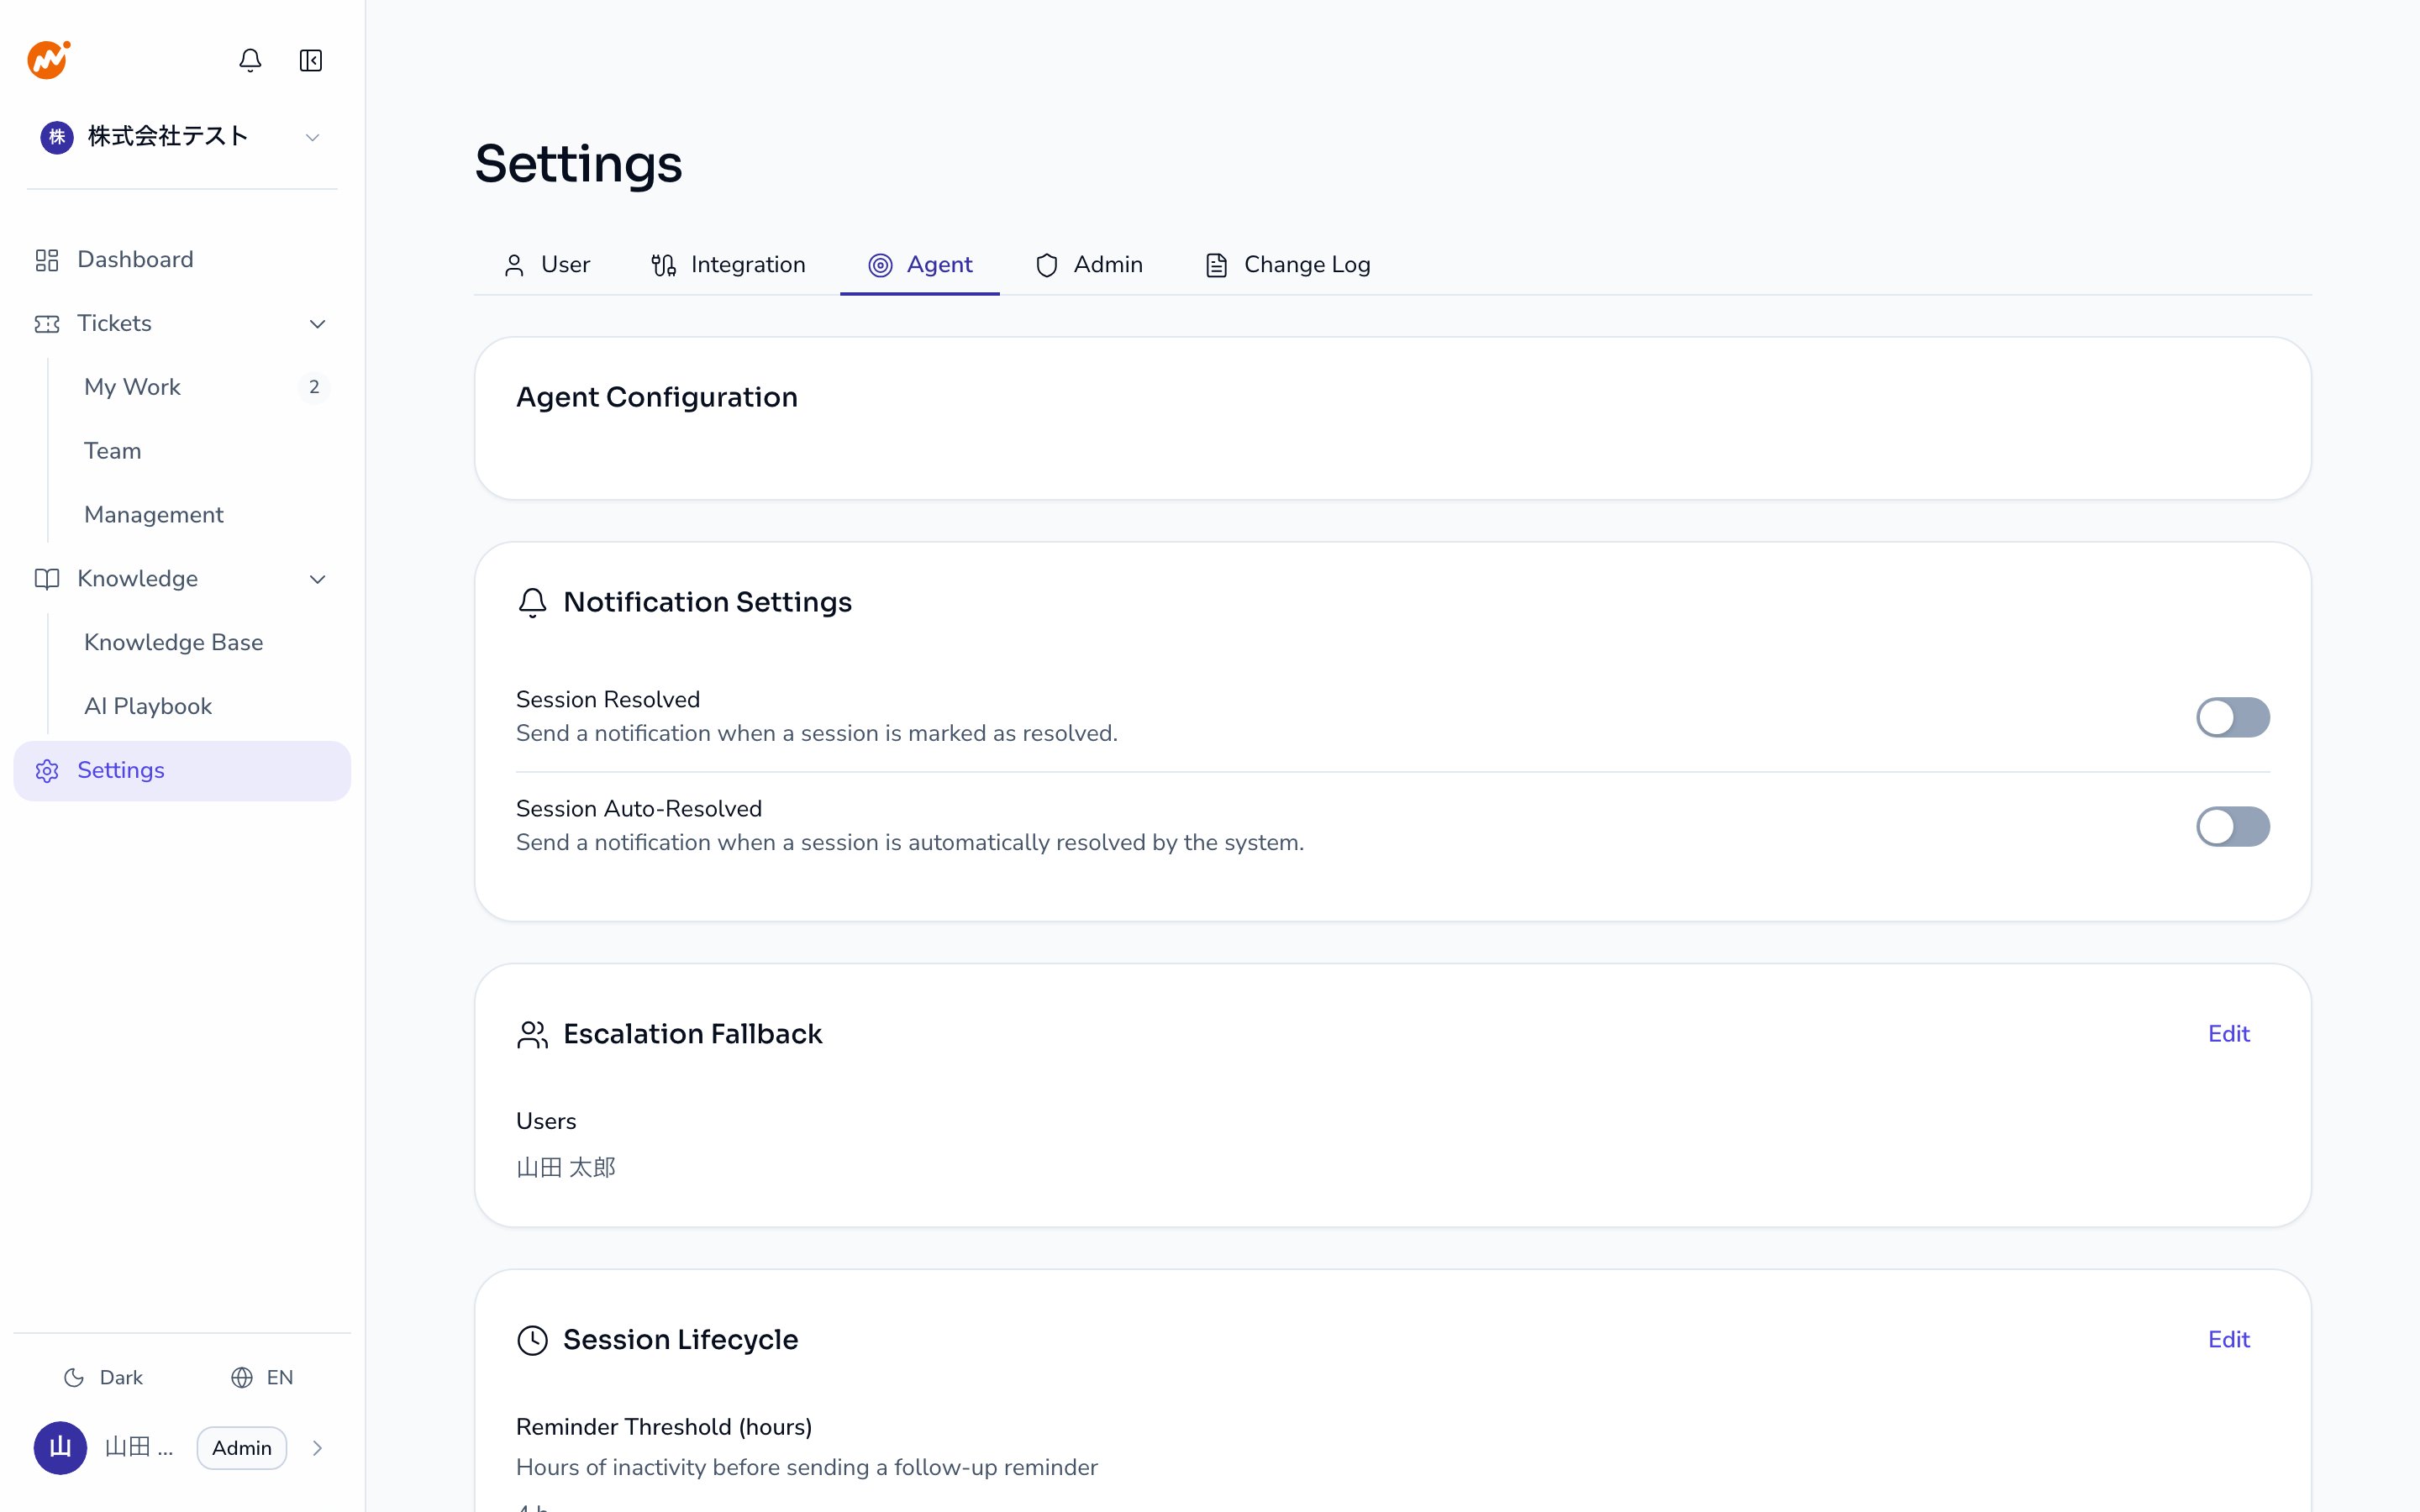Open the company switcher chevron
The height and width of the screenshot is (1512, 2420).
(x=312, y=137)
